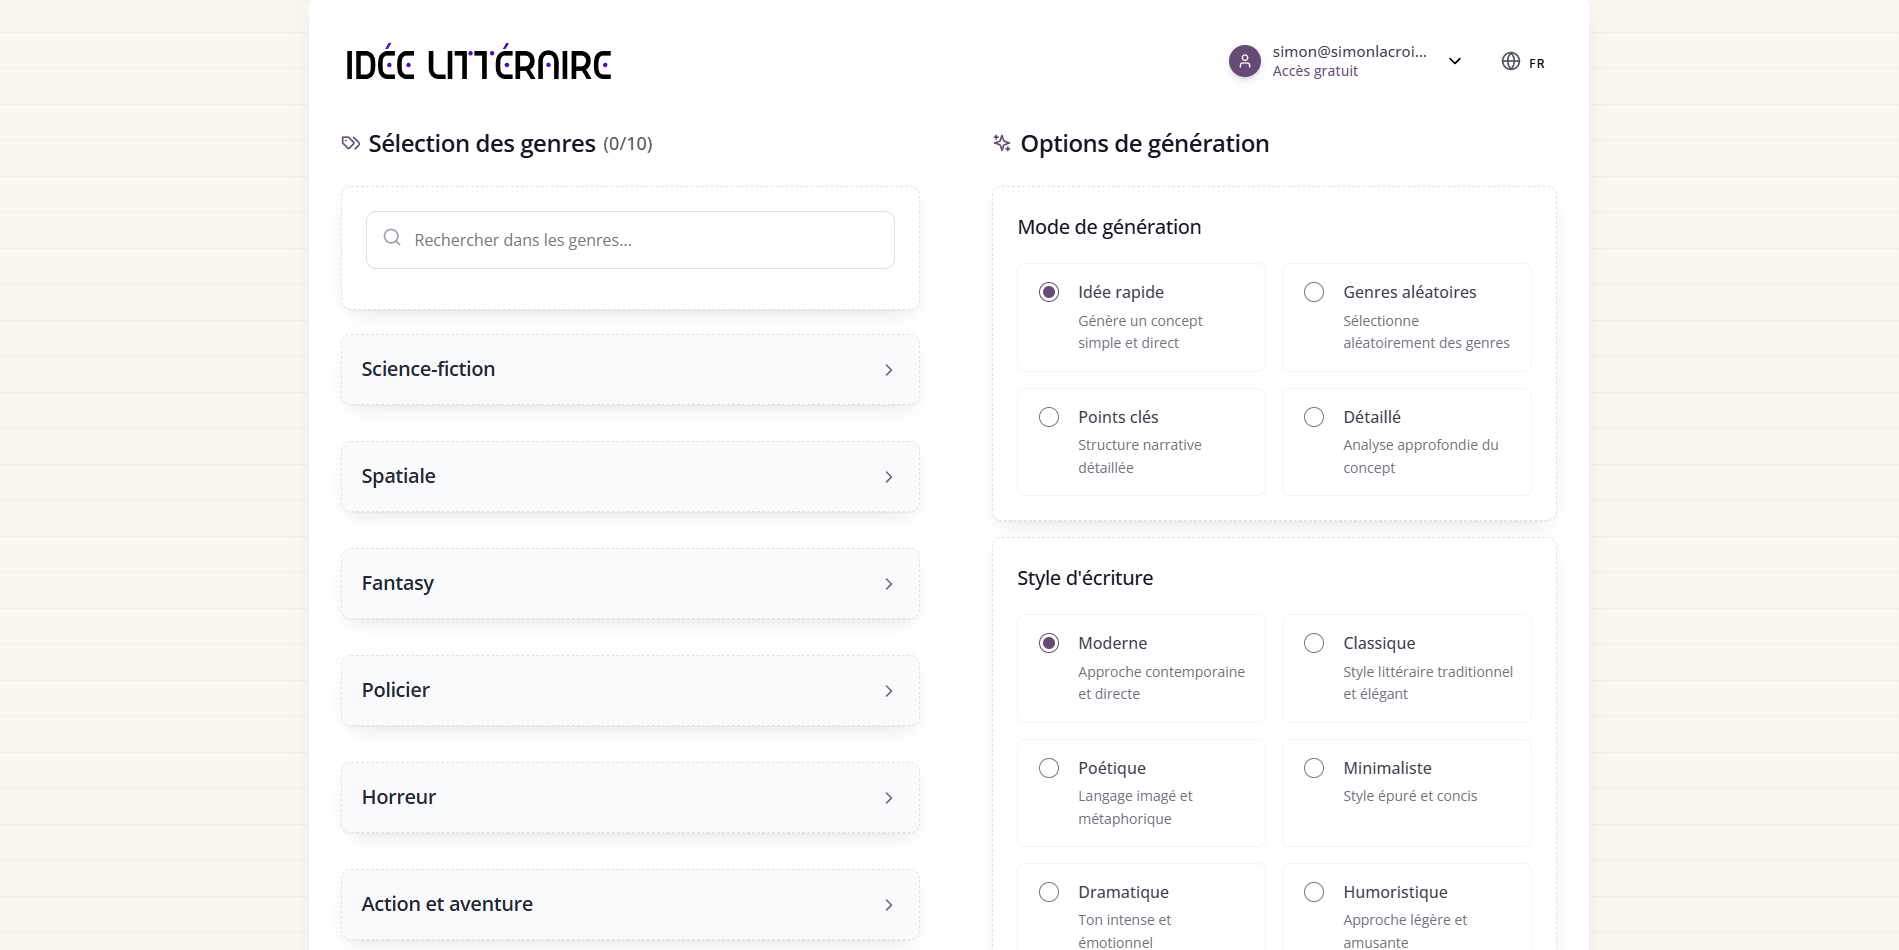Select the Genres aléatoires radio option
This screenshot has width=1899, height=950.
pyautogui.click(x=1314, y=292)
